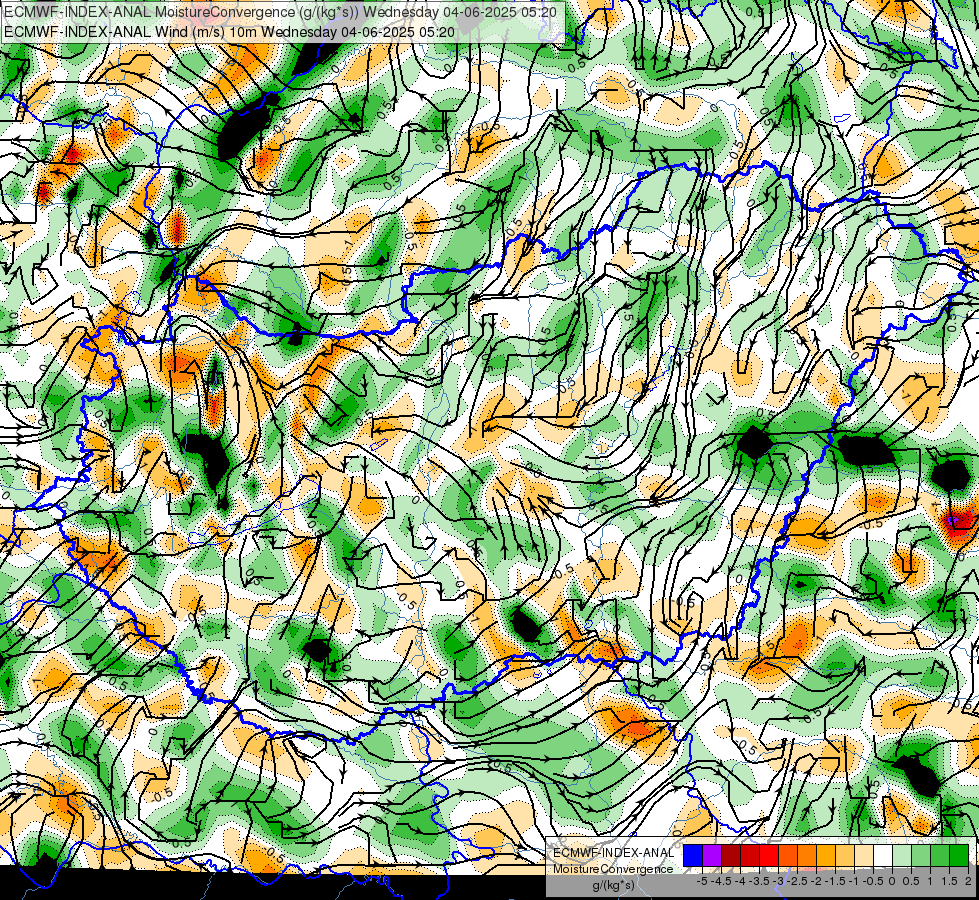This screenshot has height=900, width=979.
Task: Select the darkest green swatch ending the scale
Action: click(959, 856)
